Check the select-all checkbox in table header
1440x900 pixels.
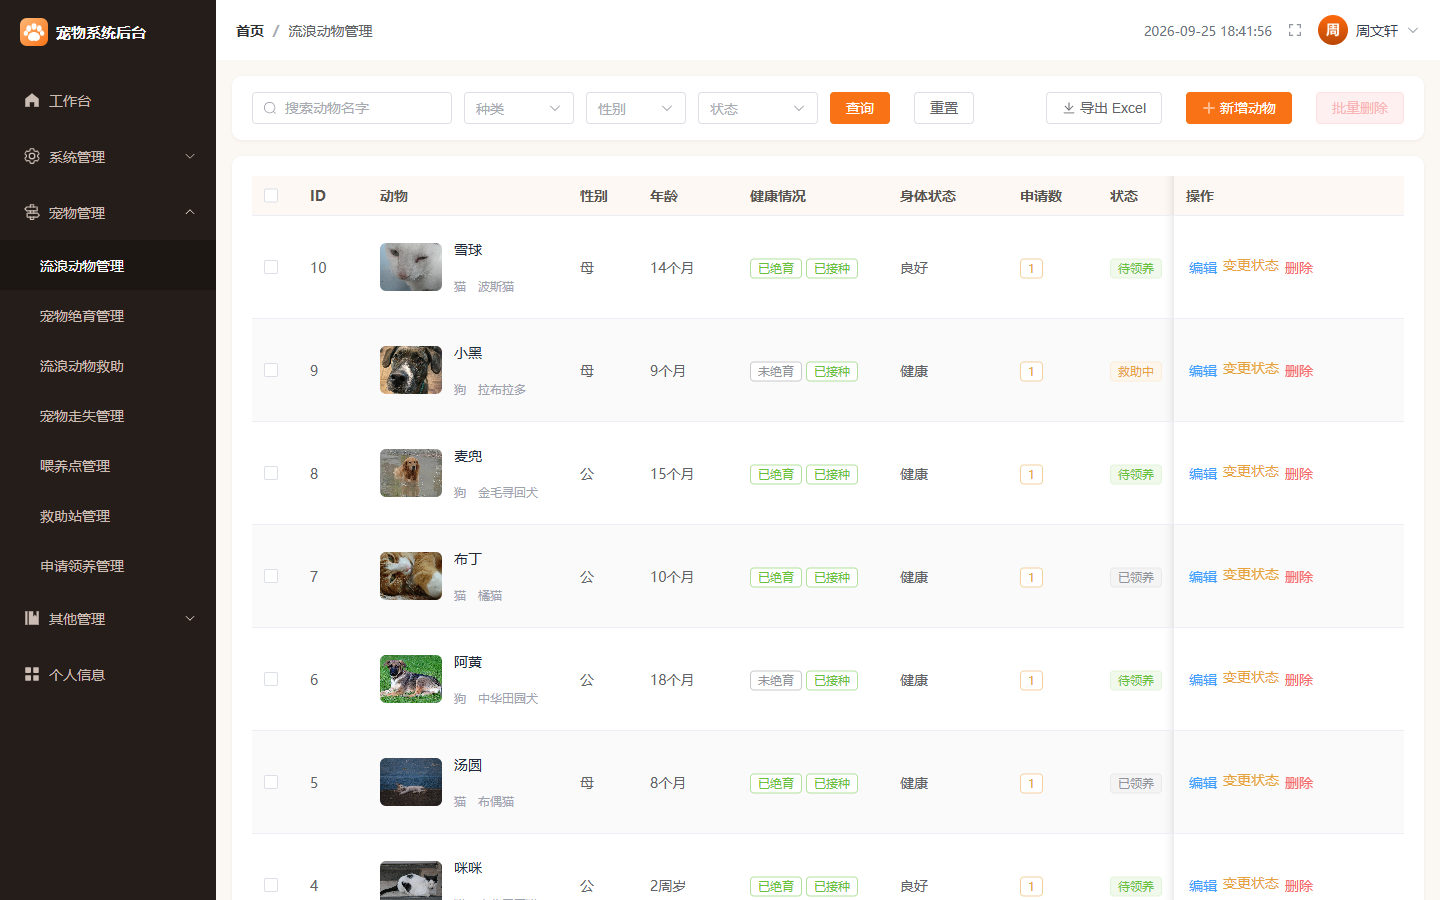point(271,195)
